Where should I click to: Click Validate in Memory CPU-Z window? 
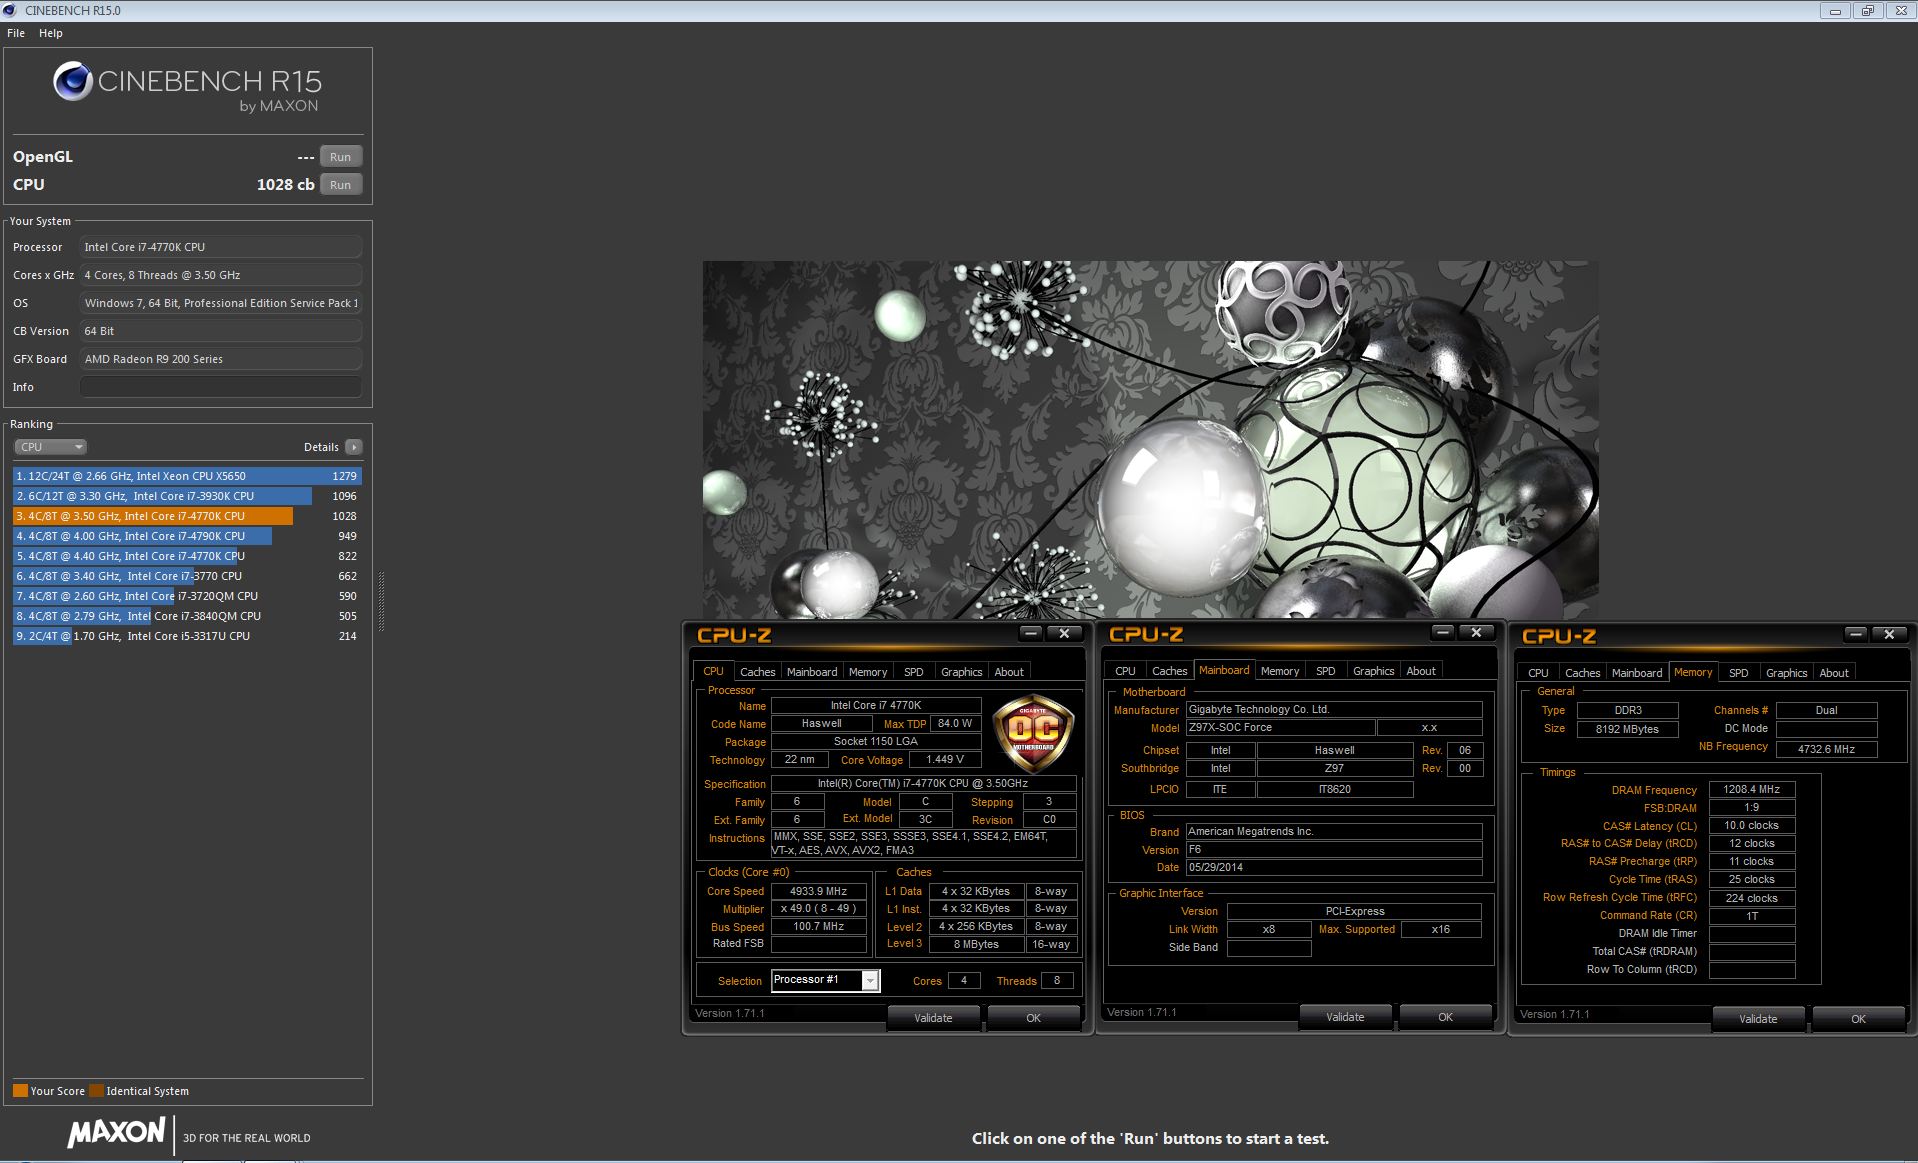point(1758,1019)
